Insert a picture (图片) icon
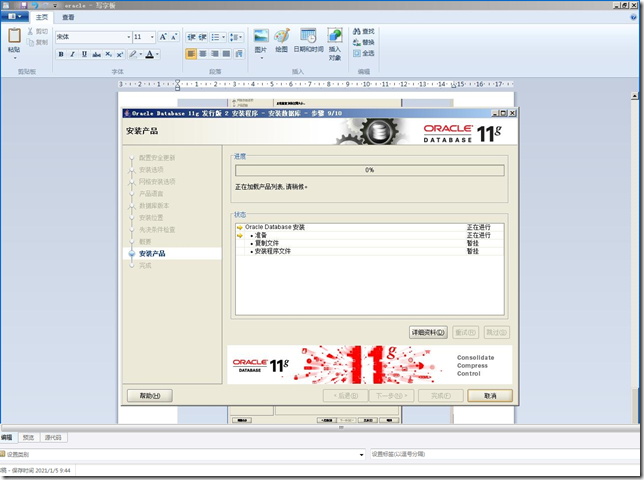644x480 pixels. pos(261,36)
